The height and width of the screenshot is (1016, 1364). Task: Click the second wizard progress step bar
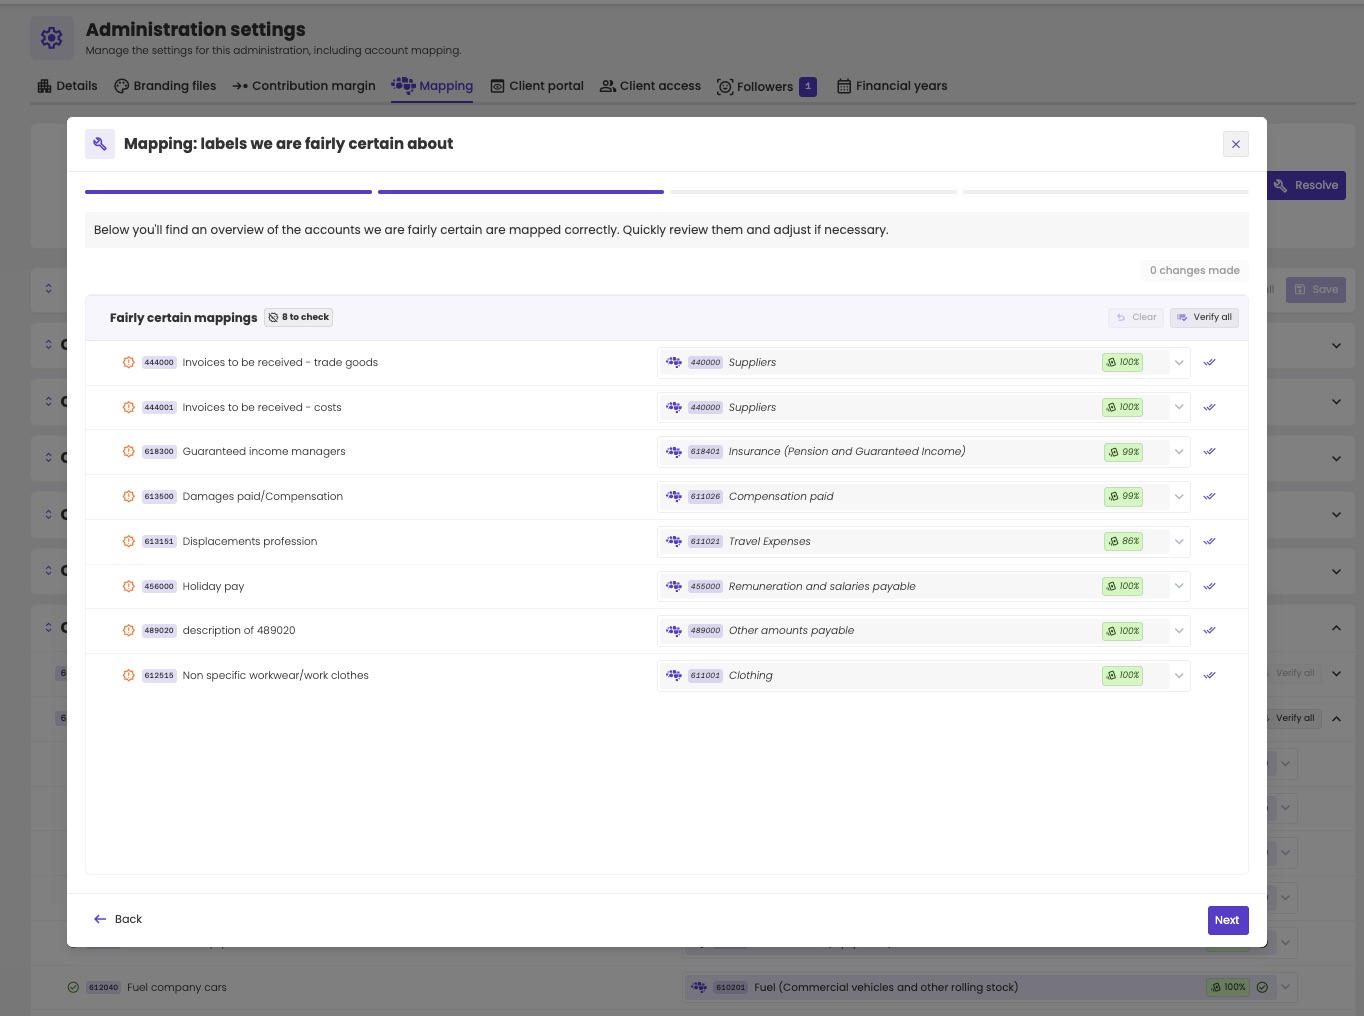521,191
